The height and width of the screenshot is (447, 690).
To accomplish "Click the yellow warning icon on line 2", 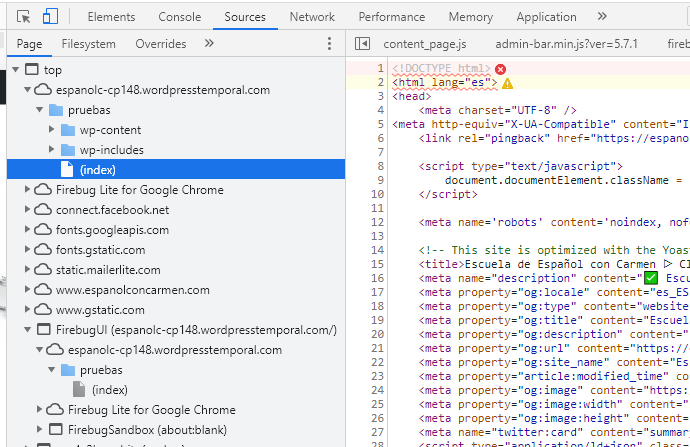I will coord(507,84).
